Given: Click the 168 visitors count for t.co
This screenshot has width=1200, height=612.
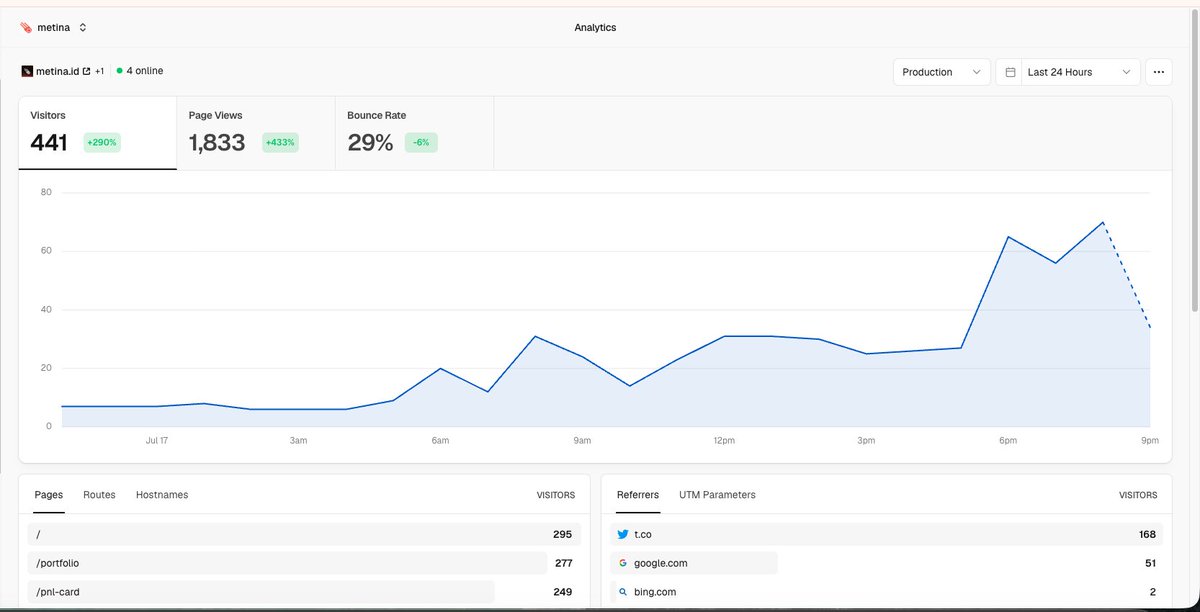Looking at the screenshot, I should point(1147,534).
